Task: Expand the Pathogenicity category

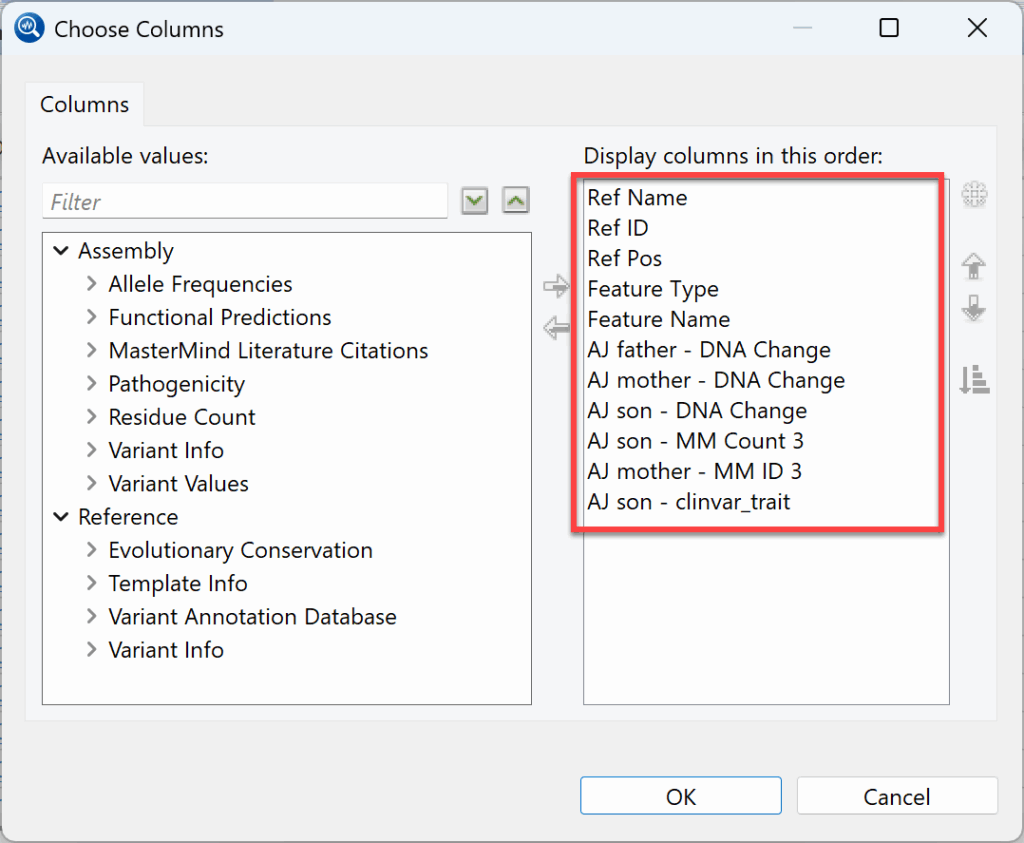Action: (x=91, y=384)
